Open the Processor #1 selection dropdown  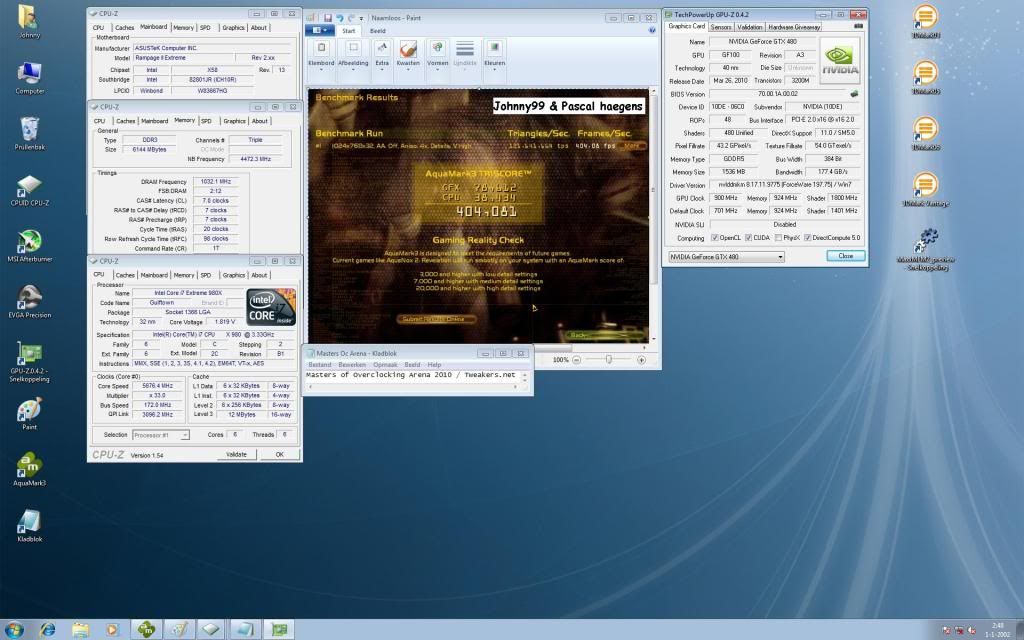pyautogui.click(x=161, y=435)
